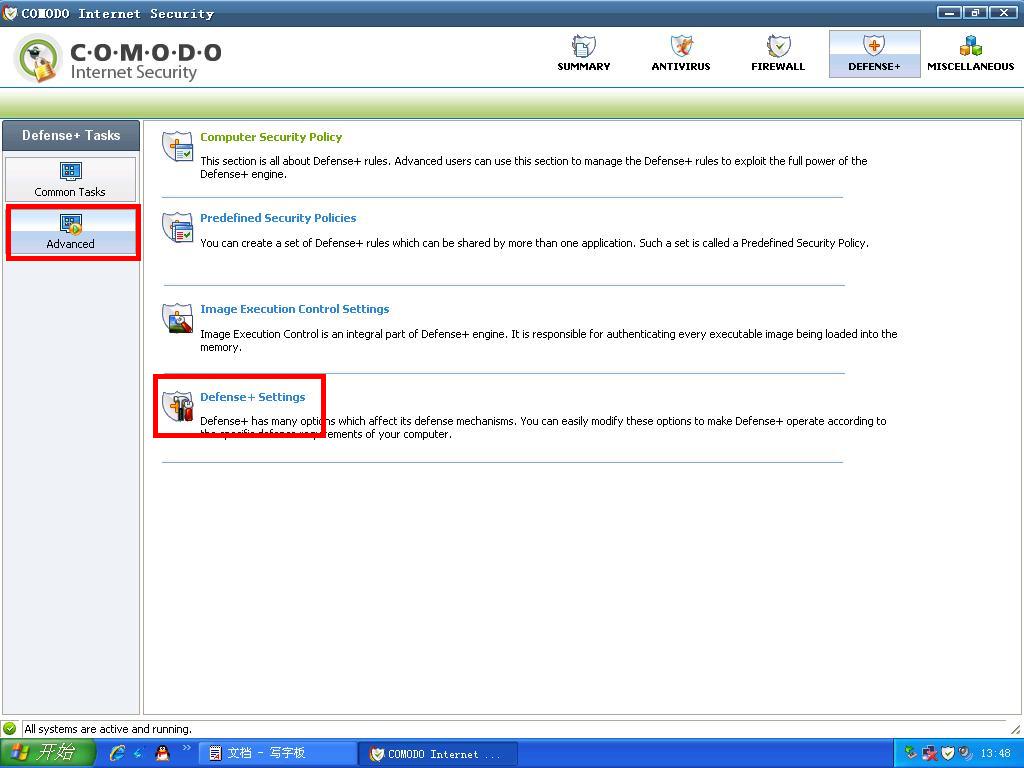Click the COMODO logo emblem
This screenshot has height=768, width=1024.
(38, 59)
